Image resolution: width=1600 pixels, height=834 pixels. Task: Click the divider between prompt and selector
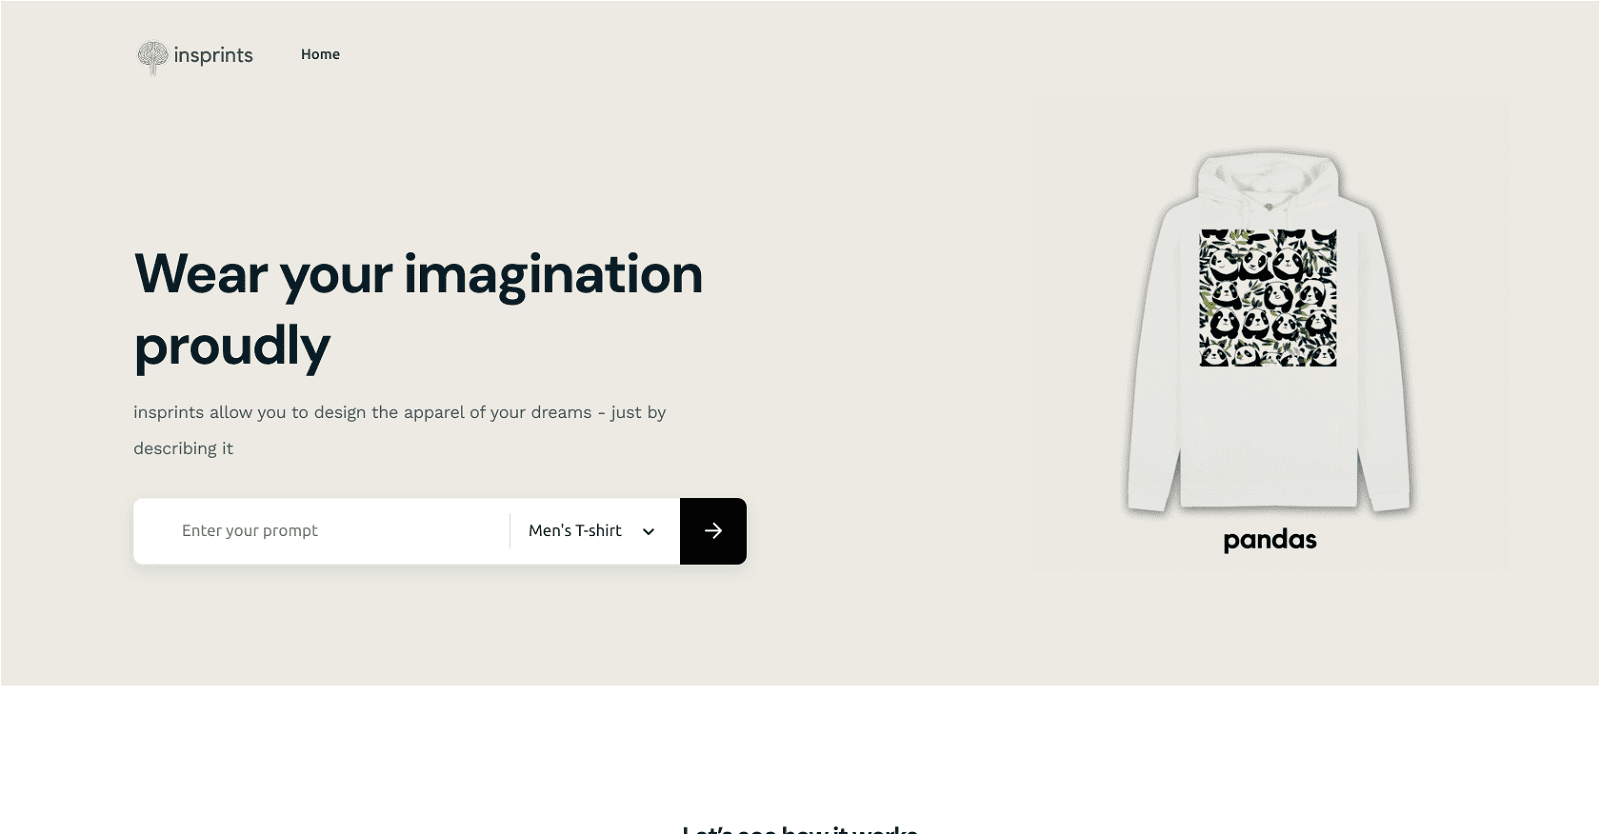click(x=510, y=531)
